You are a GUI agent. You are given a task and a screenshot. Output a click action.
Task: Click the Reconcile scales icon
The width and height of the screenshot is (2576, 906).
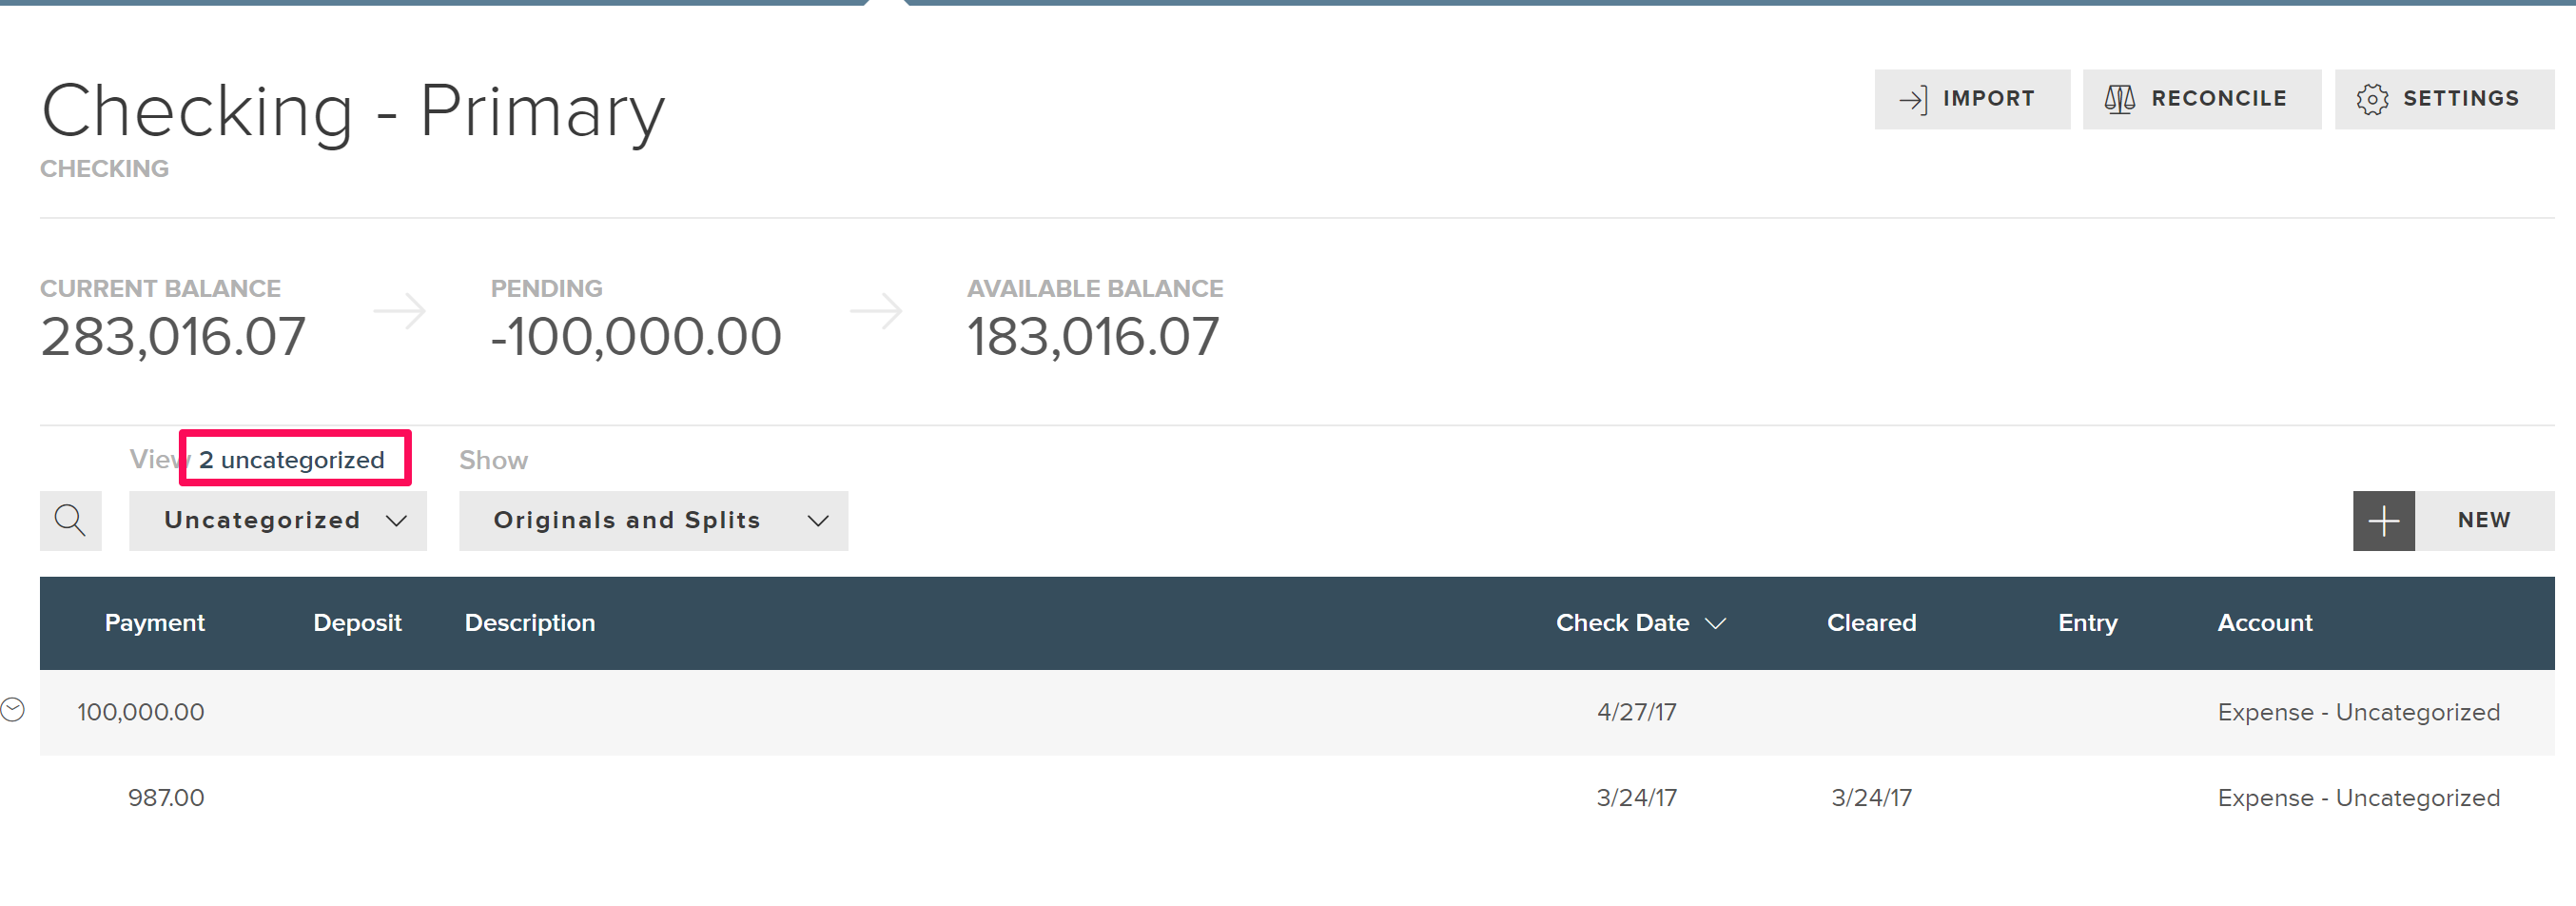(2119, 99)
